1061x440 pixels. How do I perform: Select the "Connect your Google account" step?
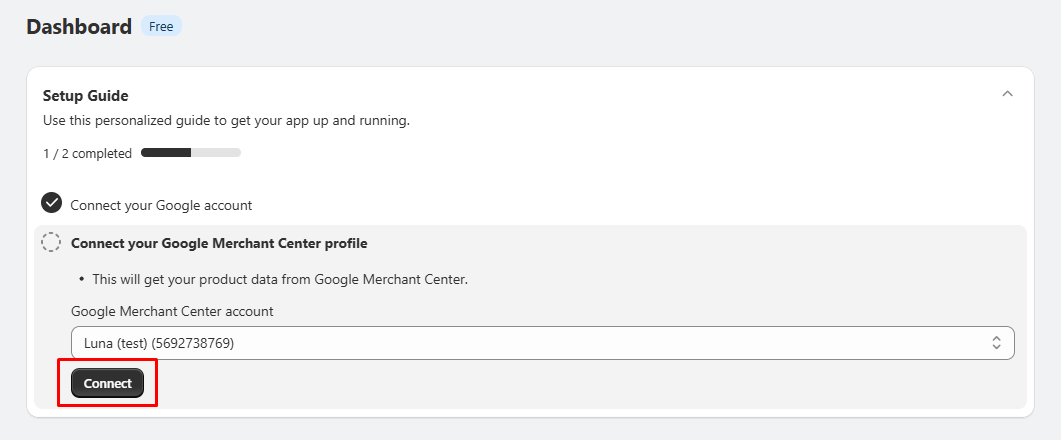click(x=161, y=205)
